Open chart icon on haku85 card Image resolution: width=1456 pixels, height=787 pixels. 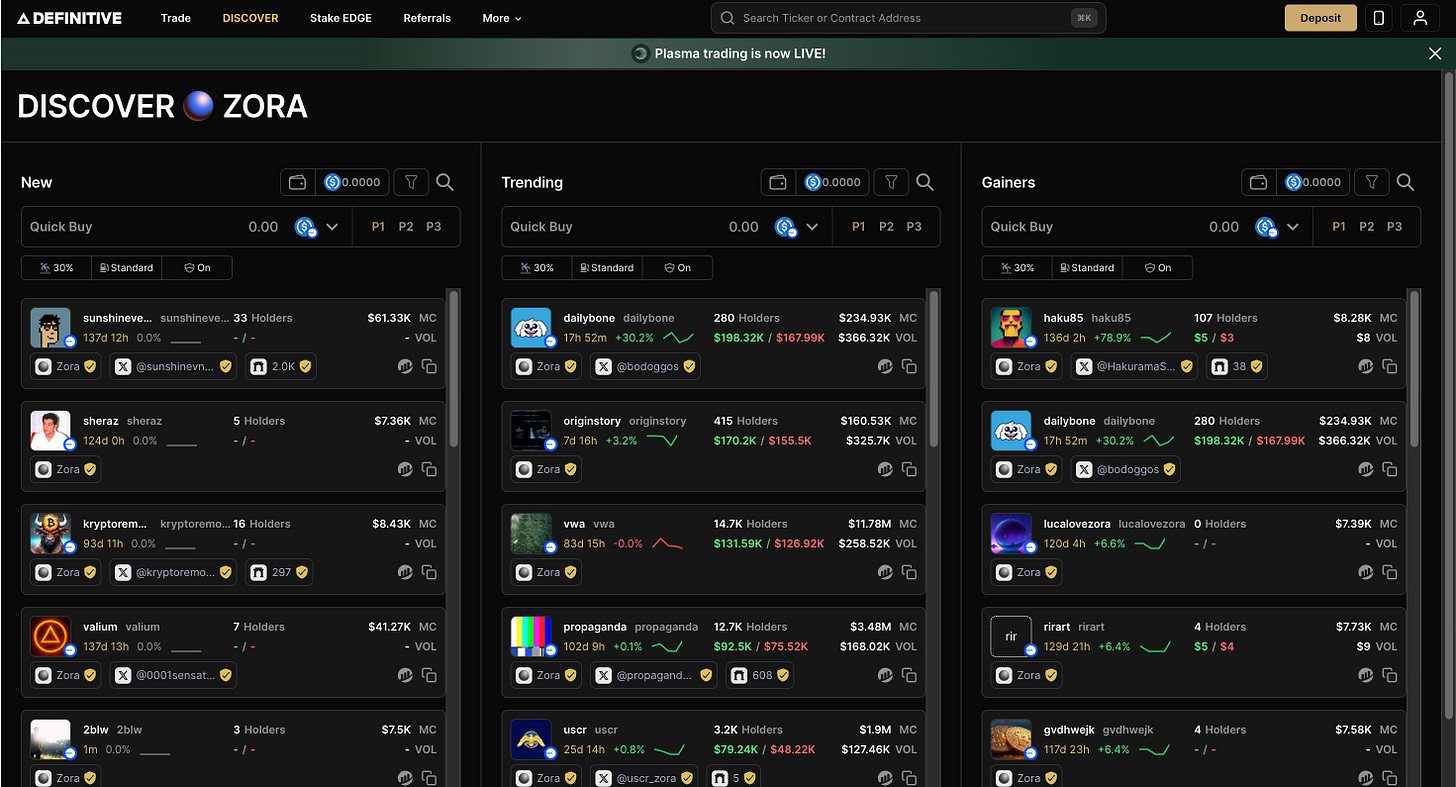[1365, 366]
